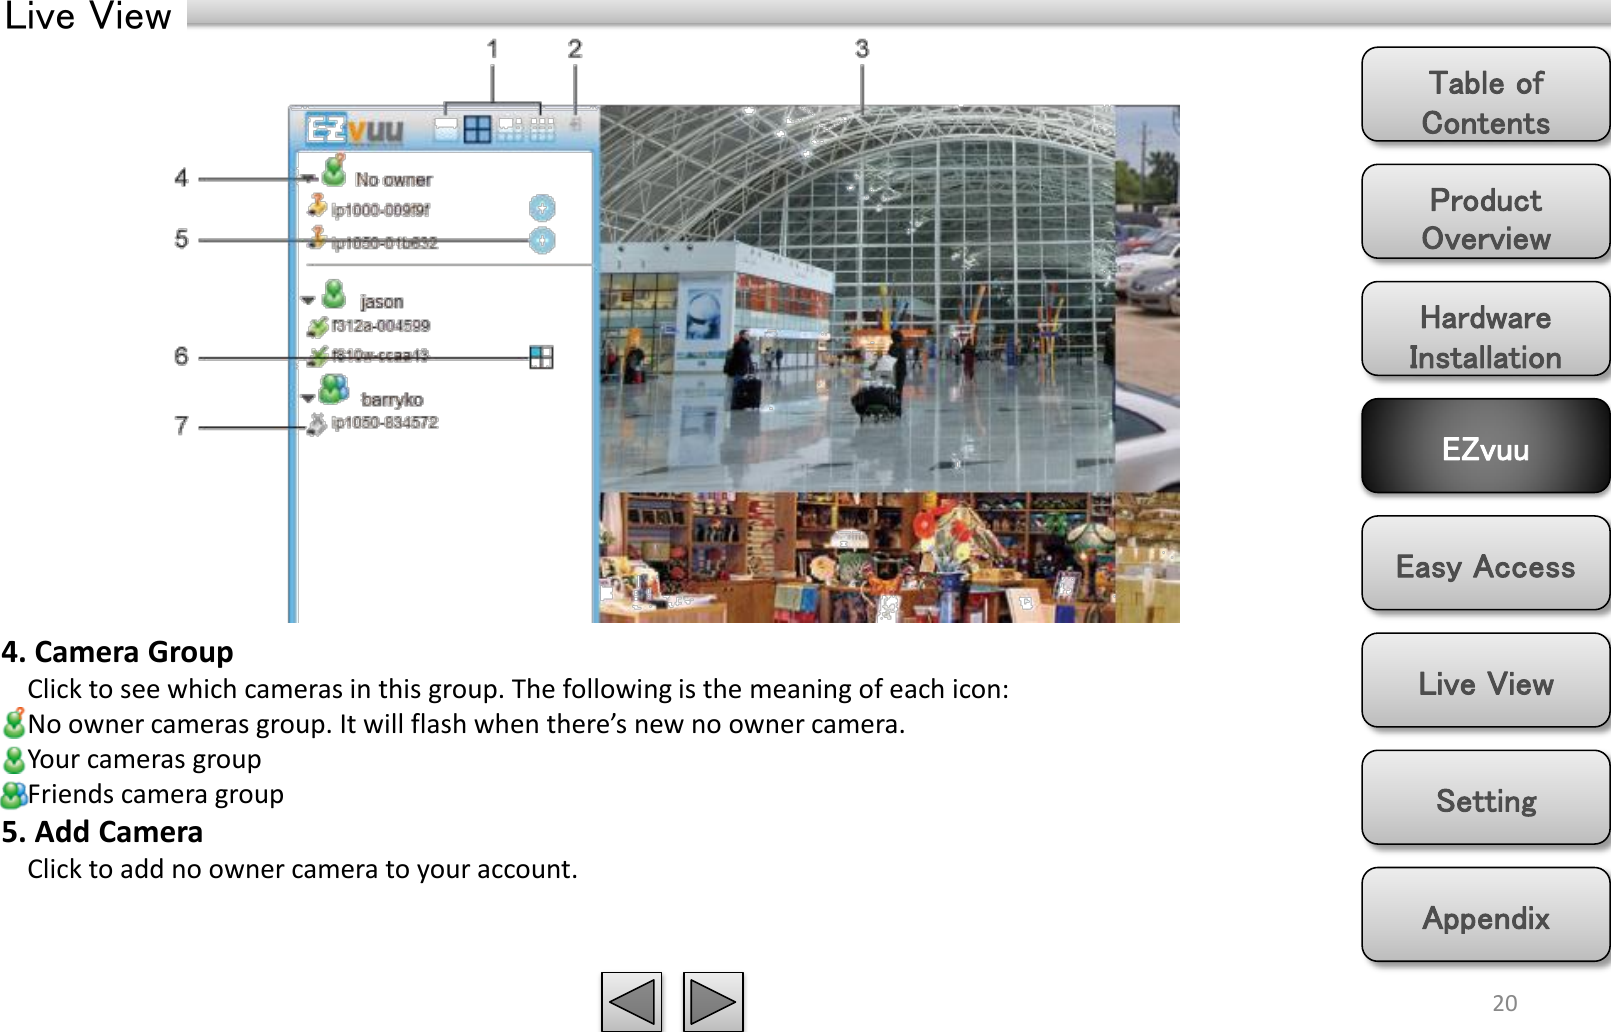Screen dimensions: 1611x1032
Task: Add camera ip1000-009f9f with plus icon
Action: click(x=542, y=208)
